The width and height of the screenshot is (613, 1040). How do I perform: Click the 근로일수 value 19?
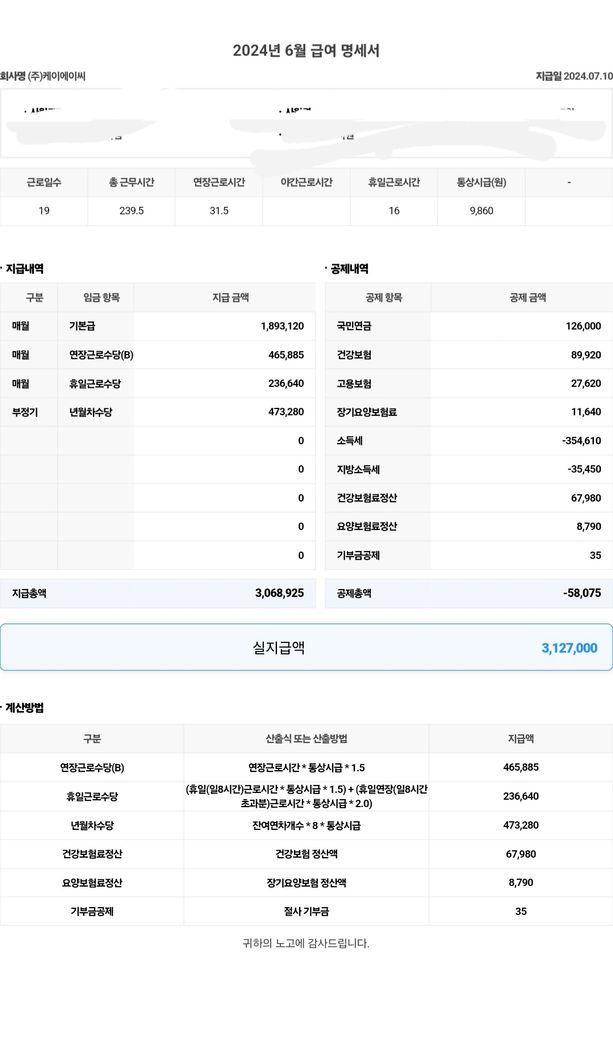click(44, 211)
